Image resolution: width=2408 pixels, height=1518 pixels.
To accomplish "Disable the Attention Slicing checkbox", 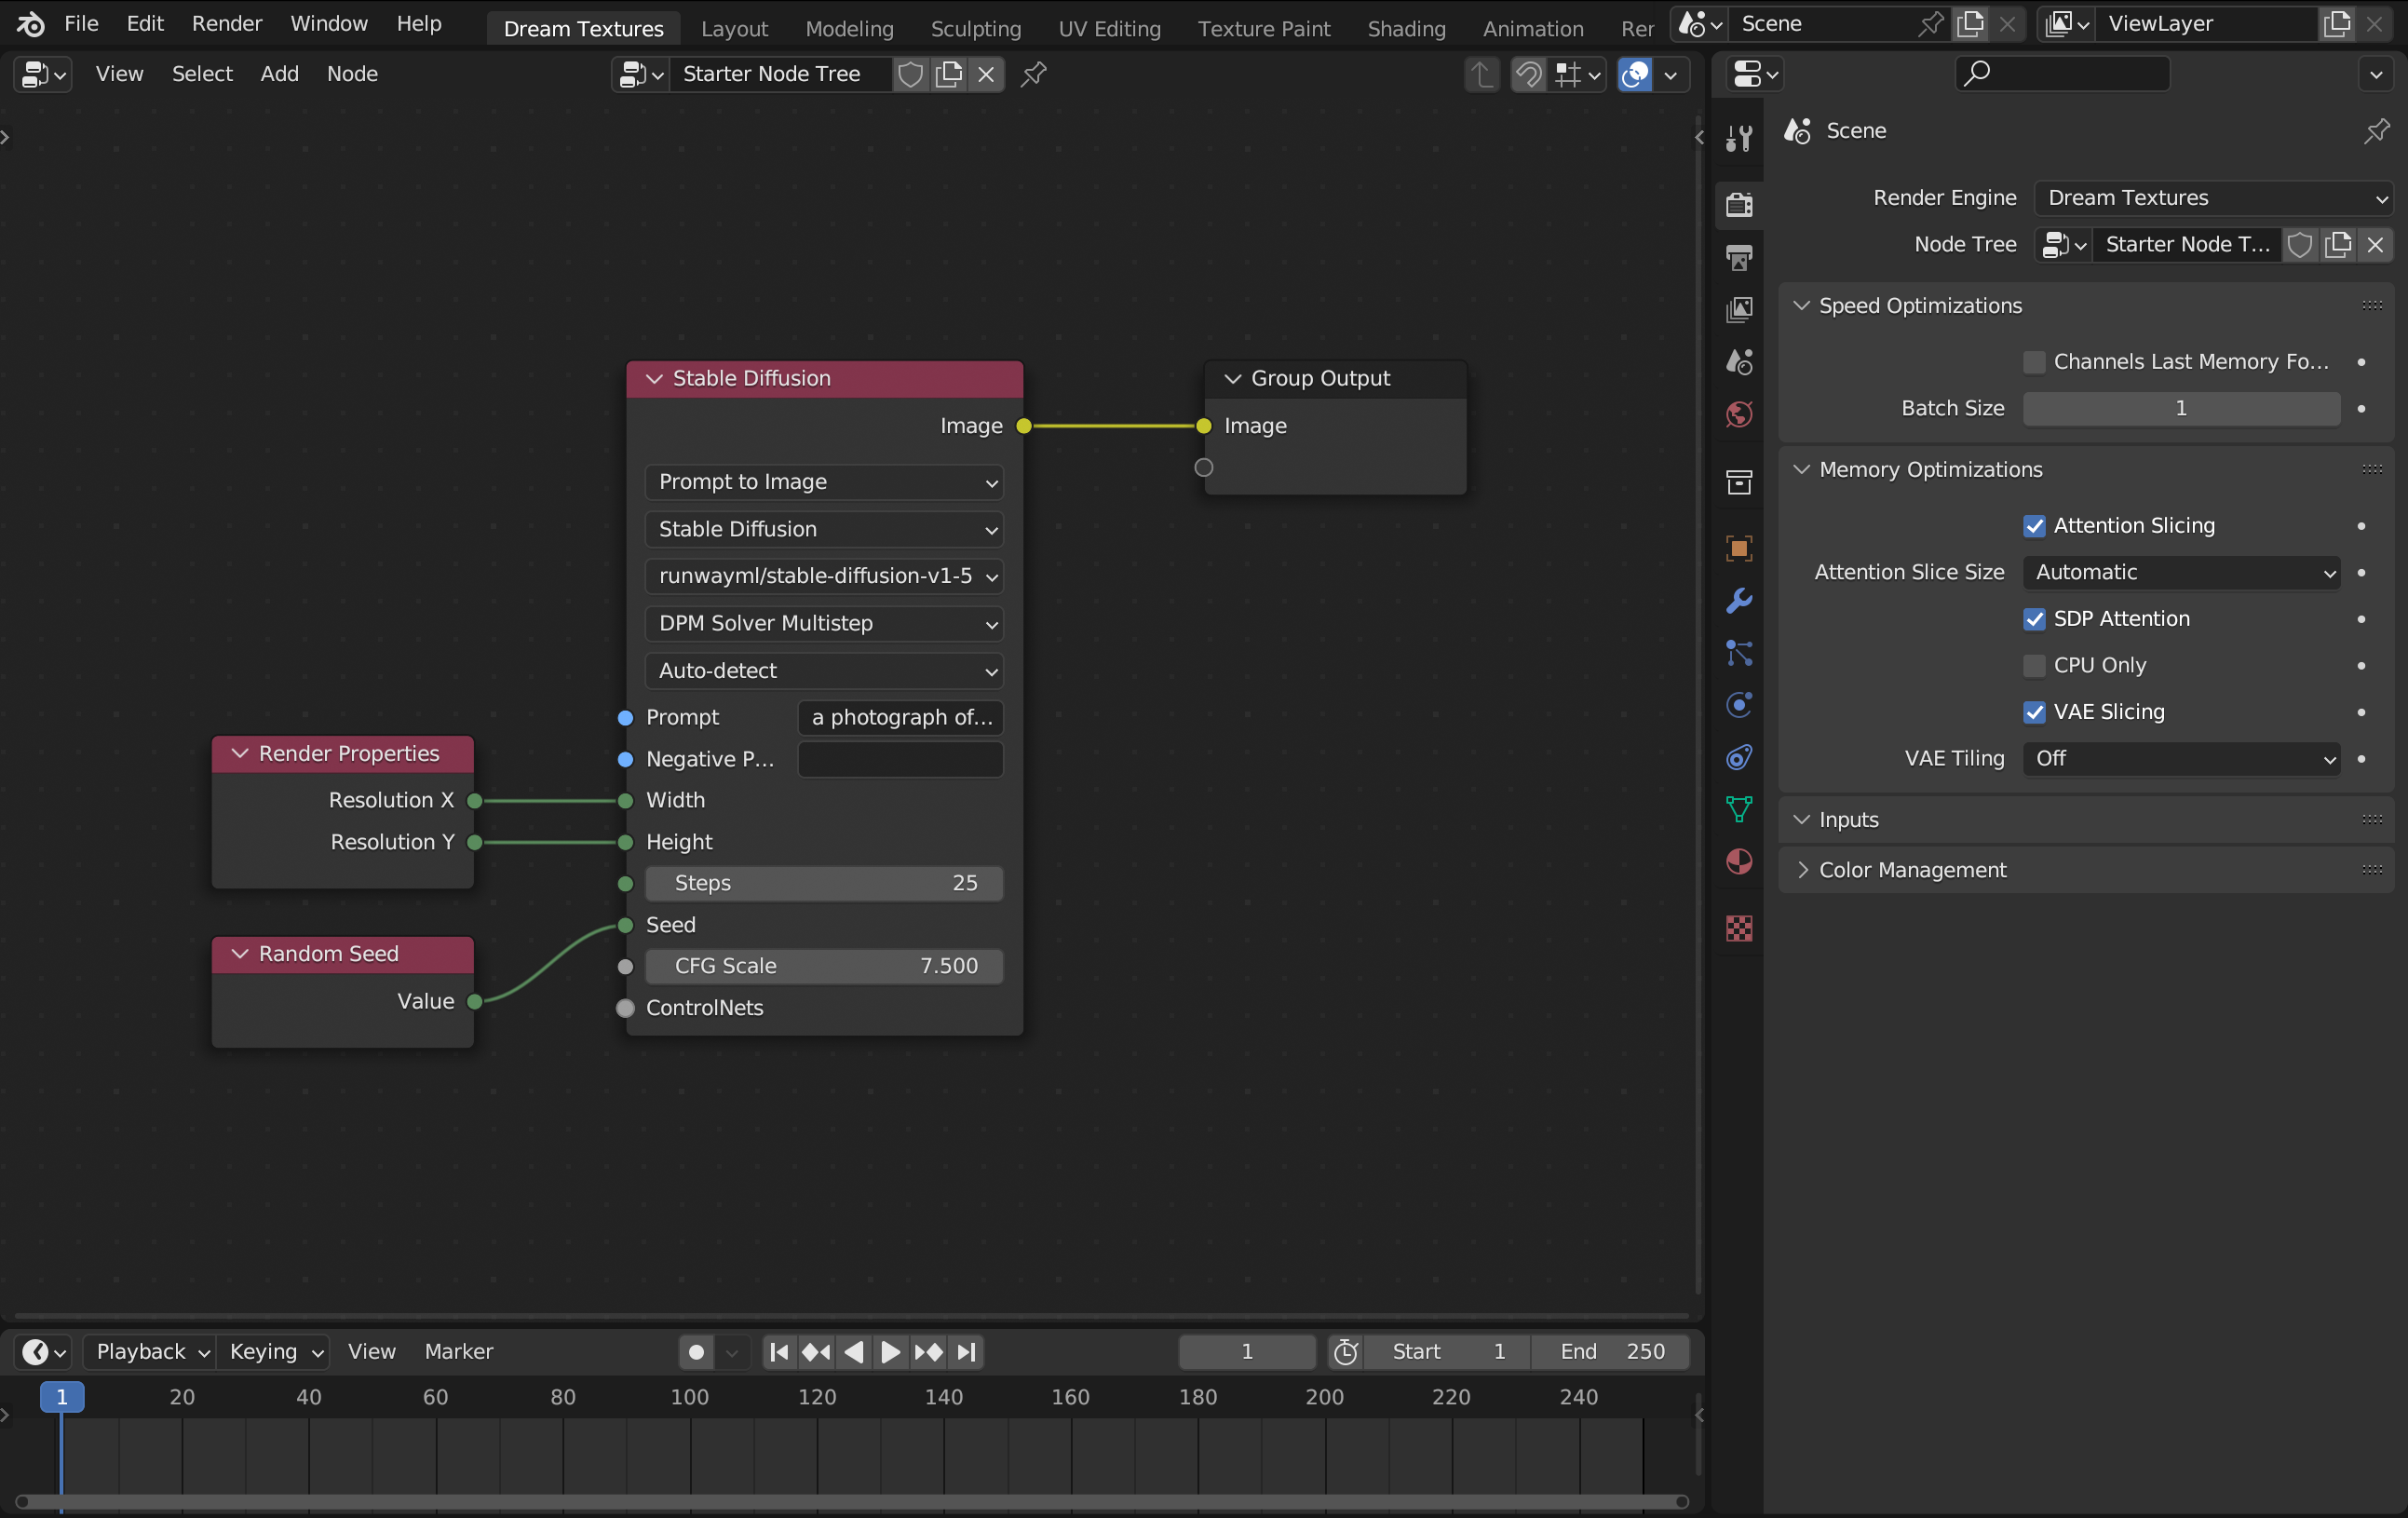I will point(2034,526).
